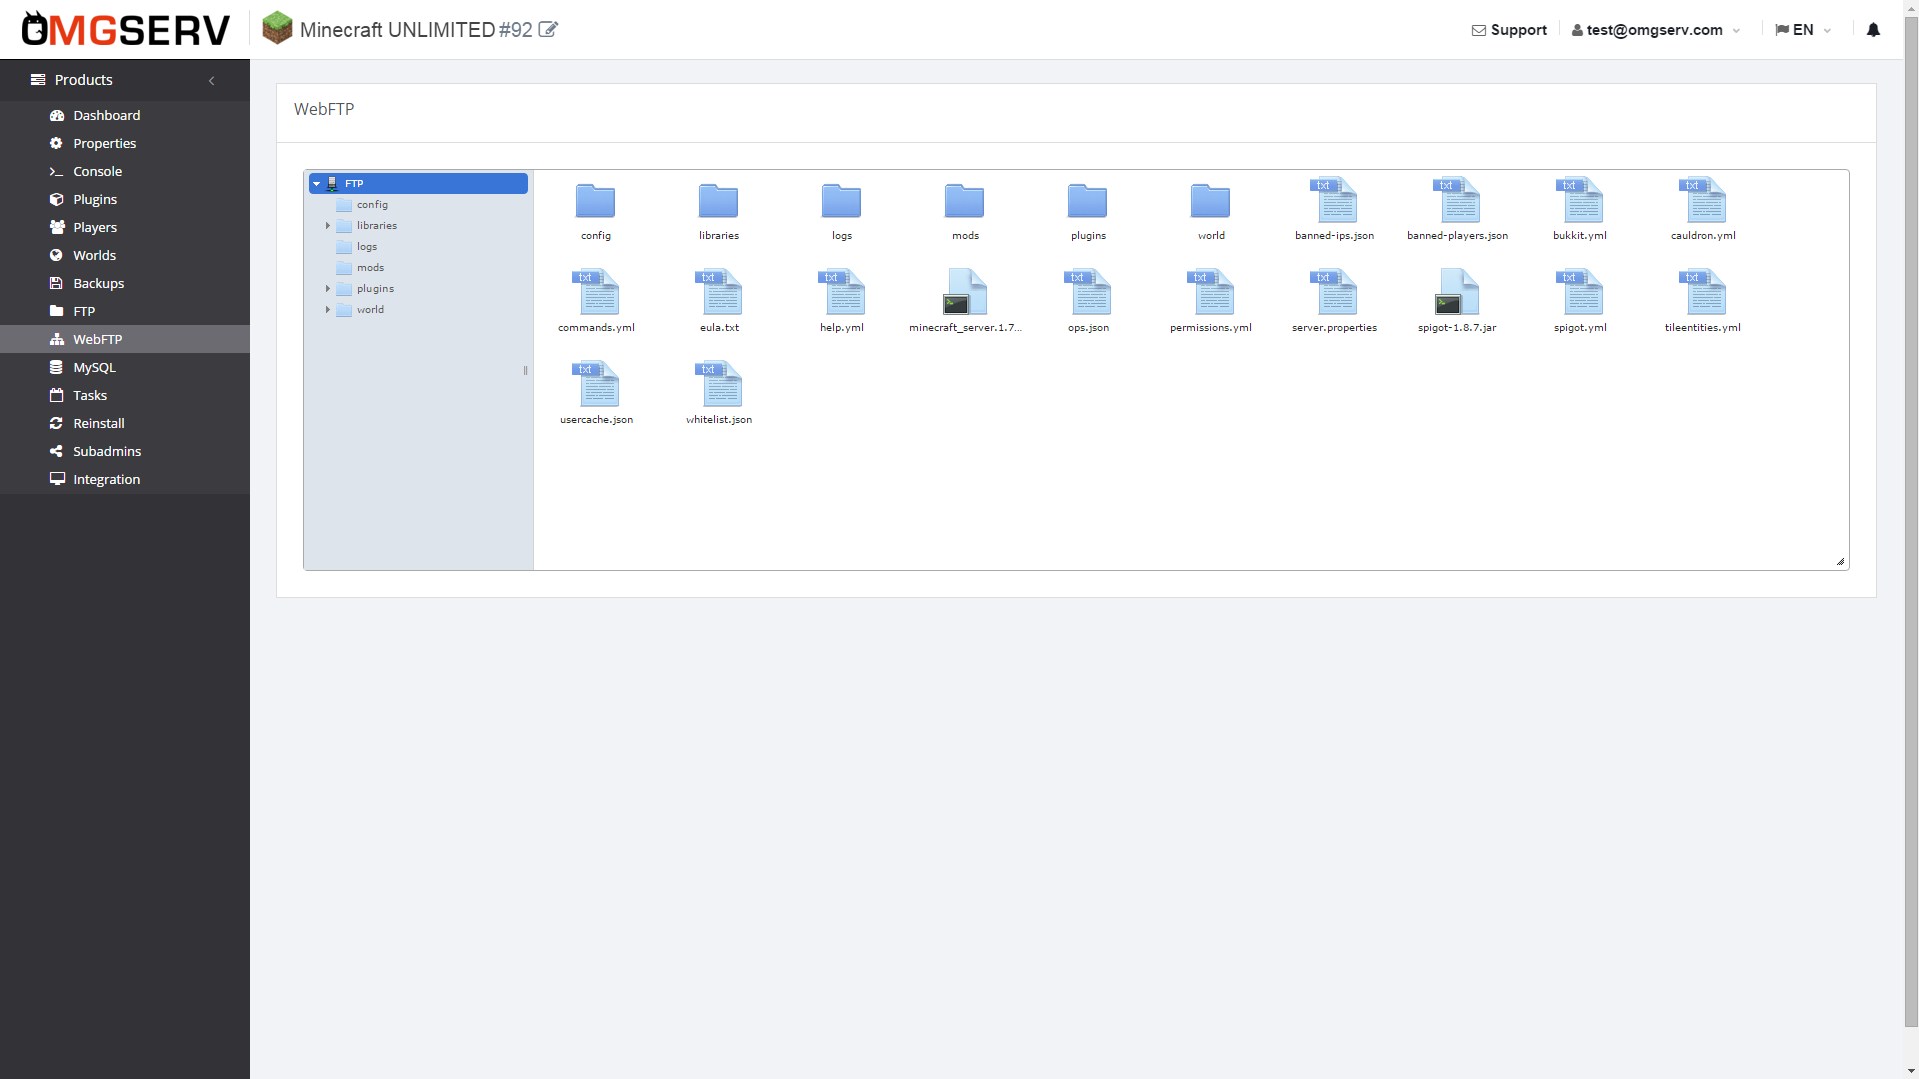Screen dimensions: 1919x1079
Task: Click the Minecraft grass block icon
Action: click(277, 28)
